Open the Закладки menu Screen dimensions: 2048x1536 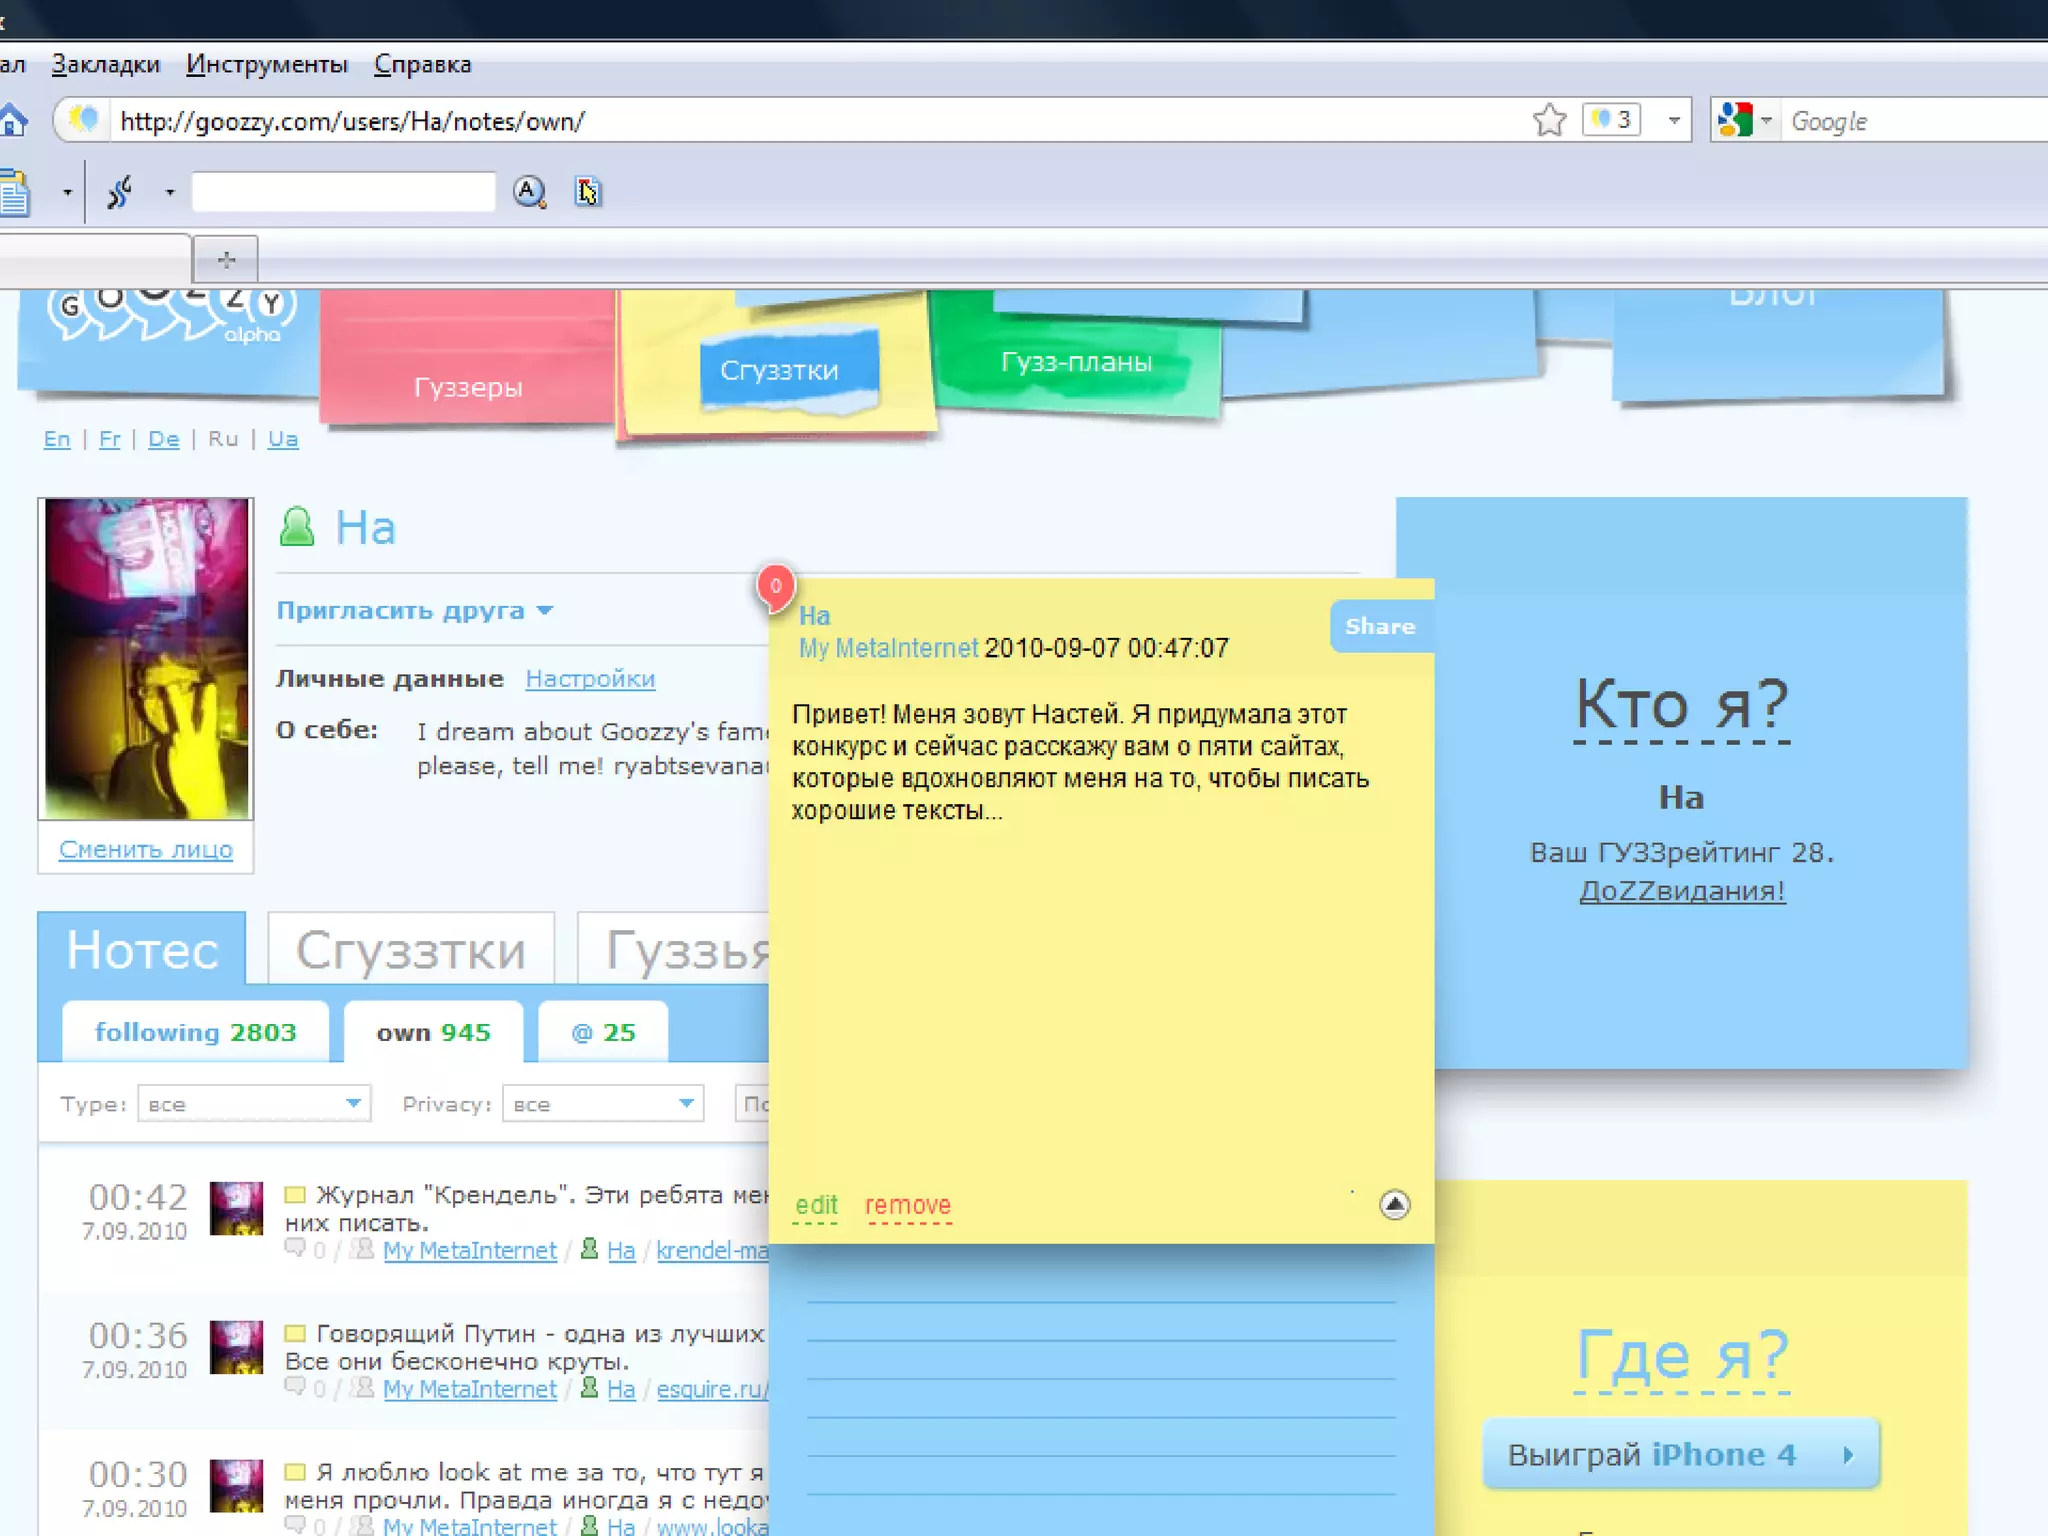[106, 65]
